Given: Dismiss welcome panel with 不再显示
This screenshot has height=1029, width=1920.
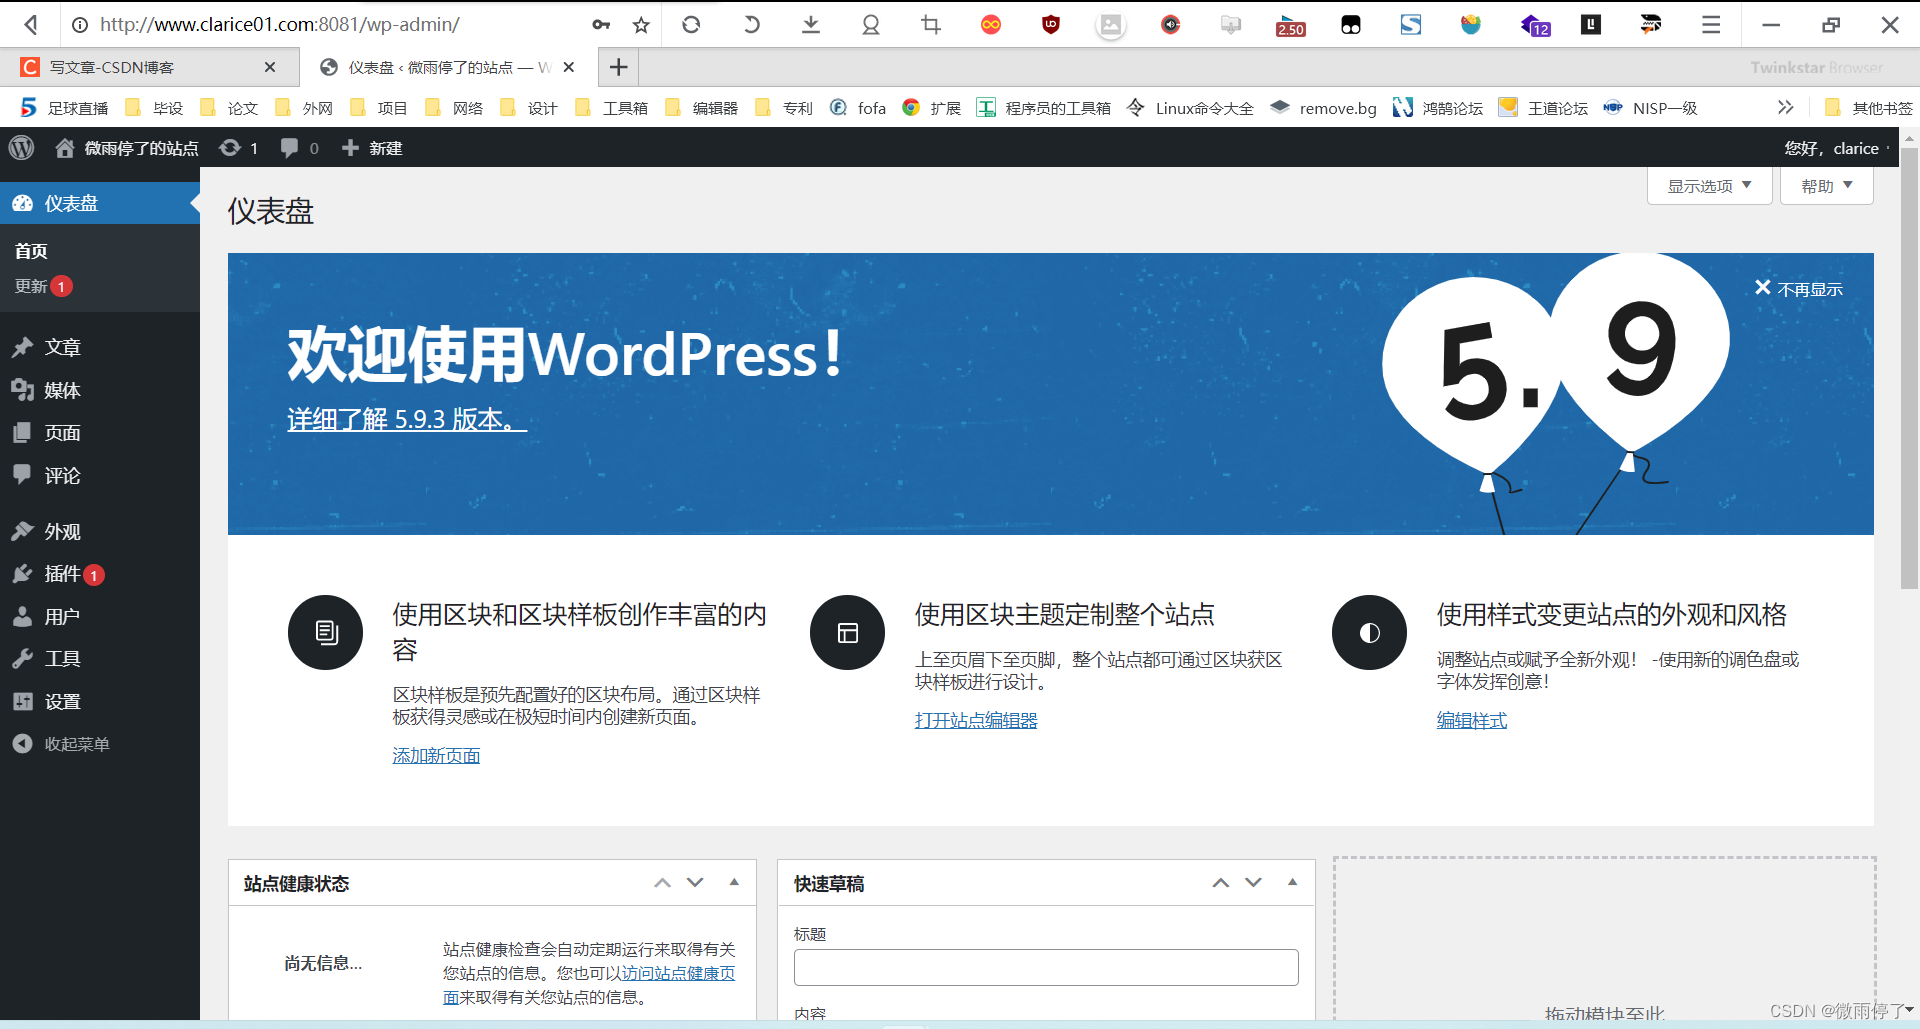Looking at the screenshot, I should tap(1799, 289).
